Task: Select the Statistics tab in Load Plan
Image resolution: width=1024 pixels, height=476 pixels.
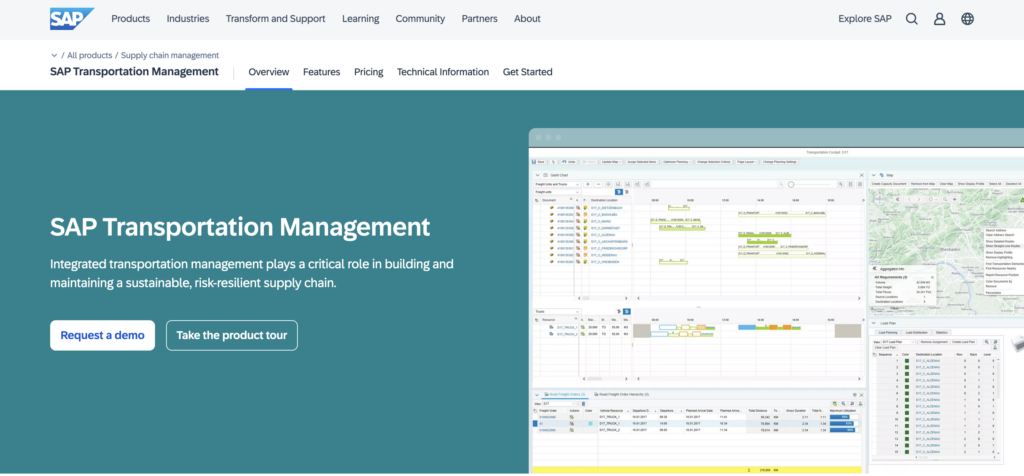Action: (x=942, y=332)
